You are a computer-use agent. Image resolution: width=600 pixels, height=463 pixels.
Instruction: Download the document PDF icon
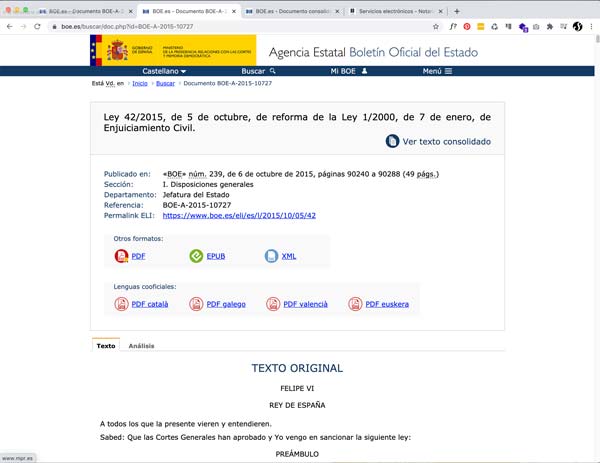[122, 257]
